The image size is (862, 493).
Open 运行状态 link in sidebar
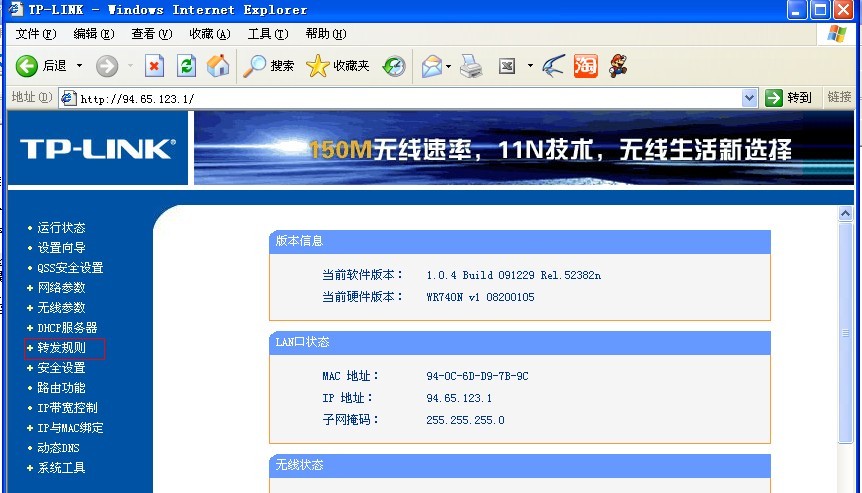(61, 228)
